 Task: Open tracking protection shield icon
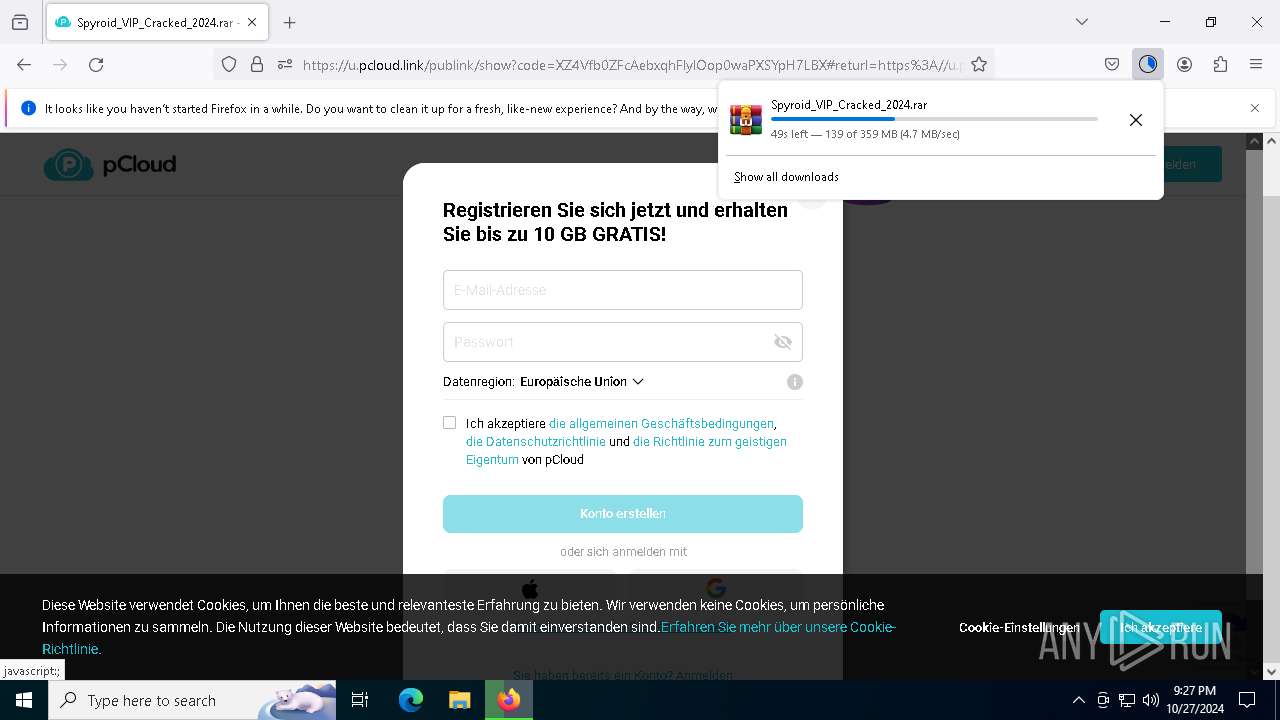(229, 64)
